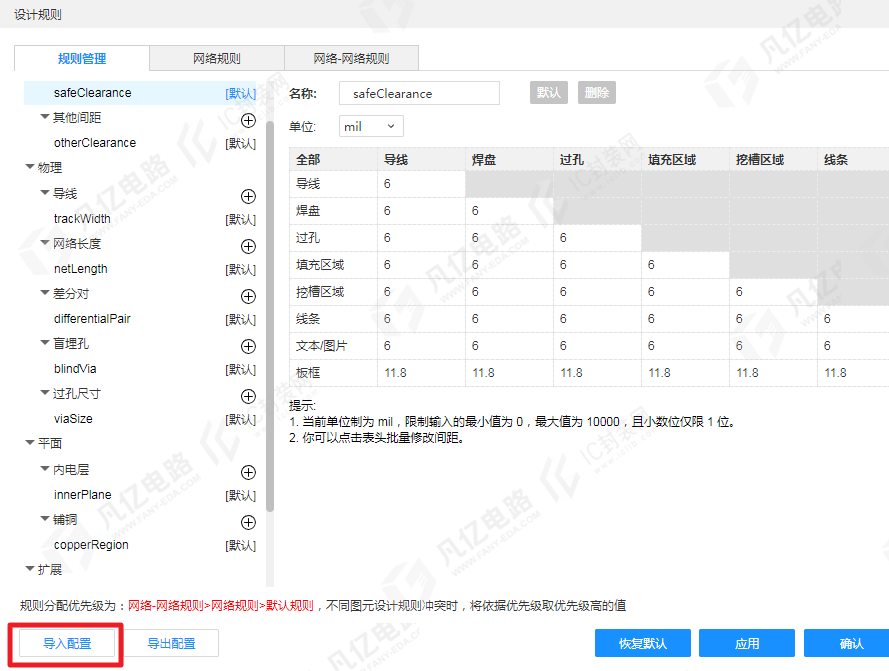Add new 网络长度 rule with plus icon

pos(248,246)
